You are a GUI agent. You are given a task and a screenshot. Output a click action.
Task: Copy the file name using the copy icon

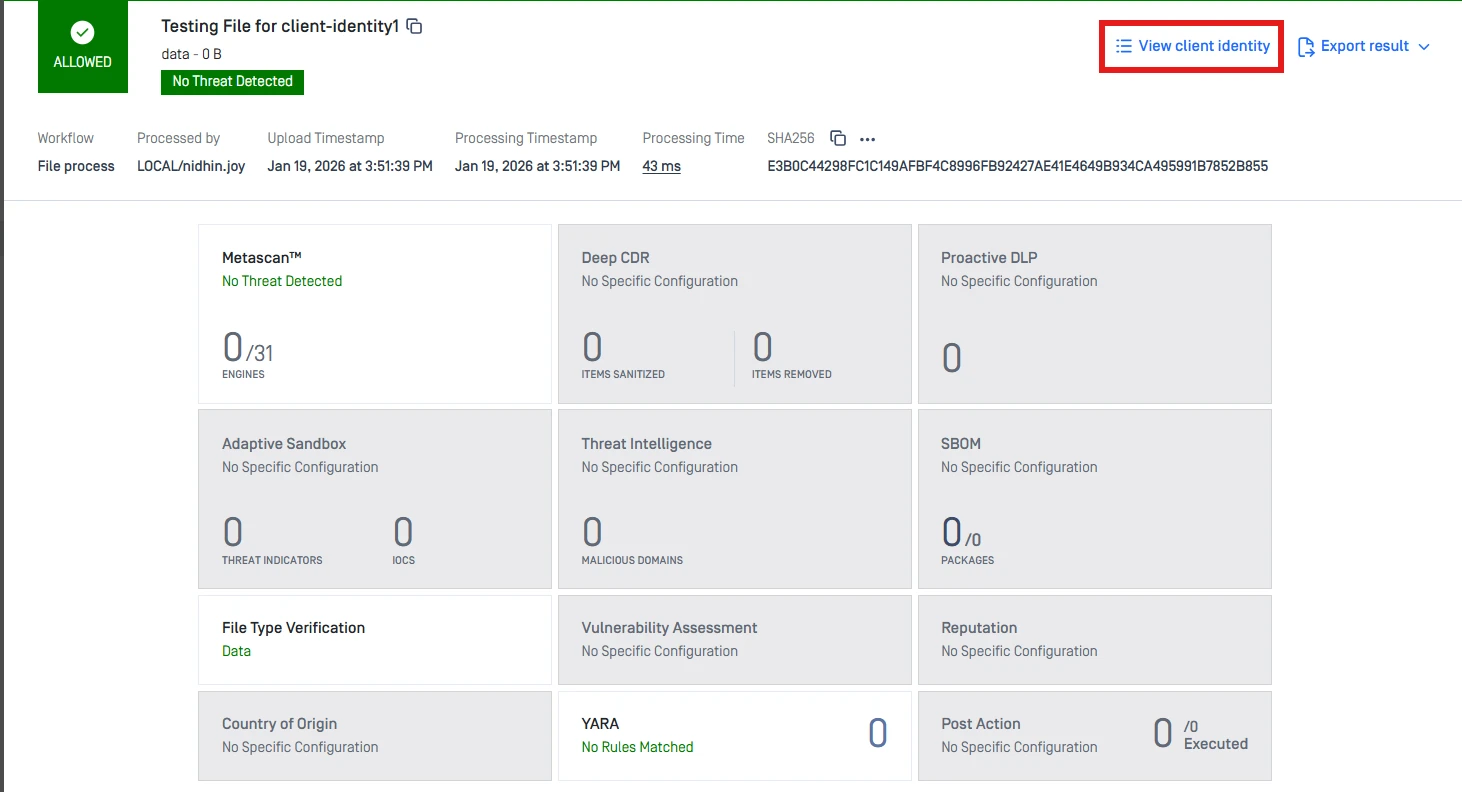pyautogui.click(x=414, y=27)
